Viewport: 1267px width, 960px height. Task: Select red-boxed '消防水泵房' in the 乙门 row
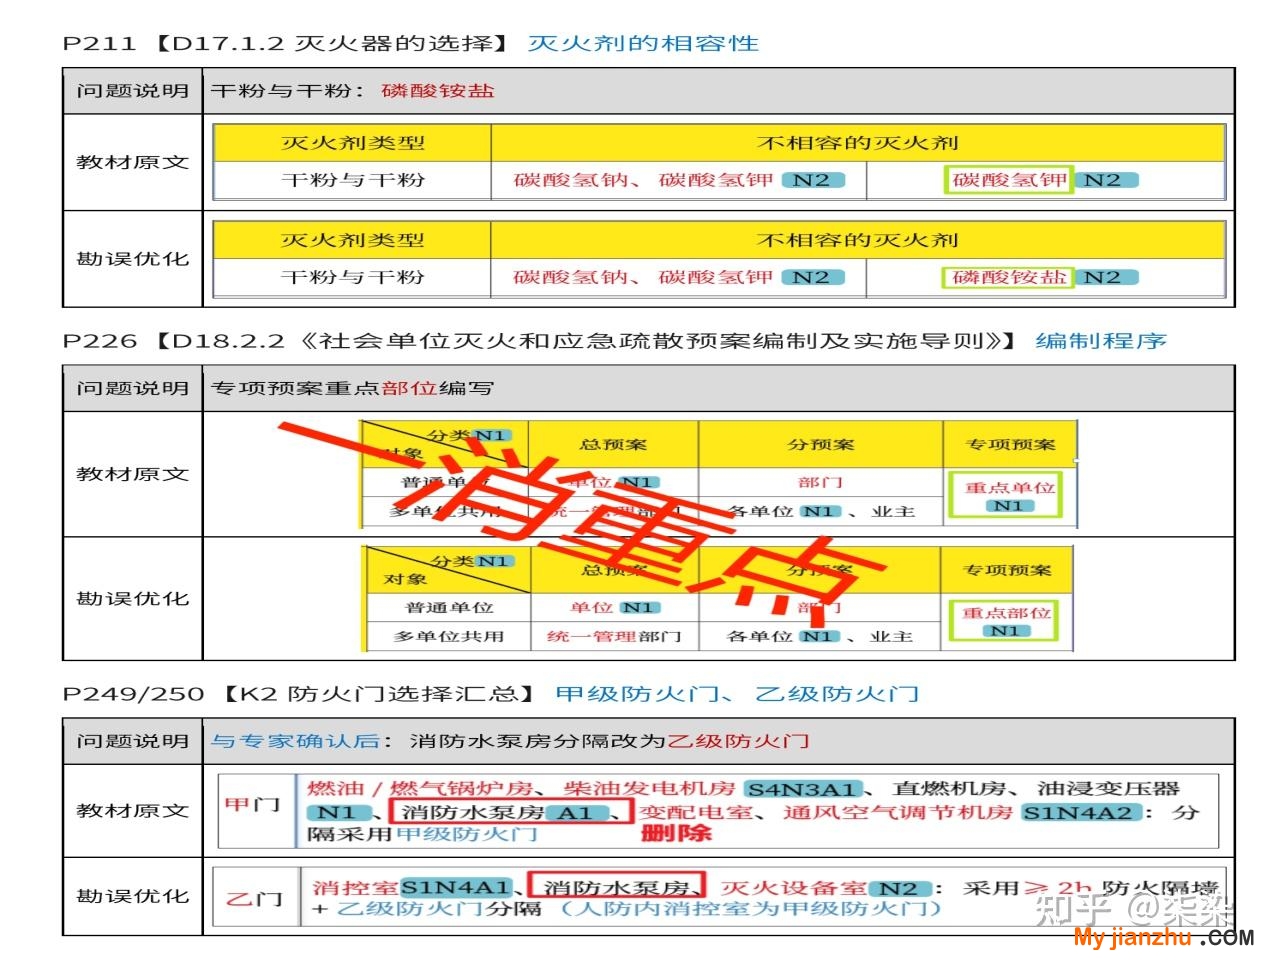click(x=617, y=886)
